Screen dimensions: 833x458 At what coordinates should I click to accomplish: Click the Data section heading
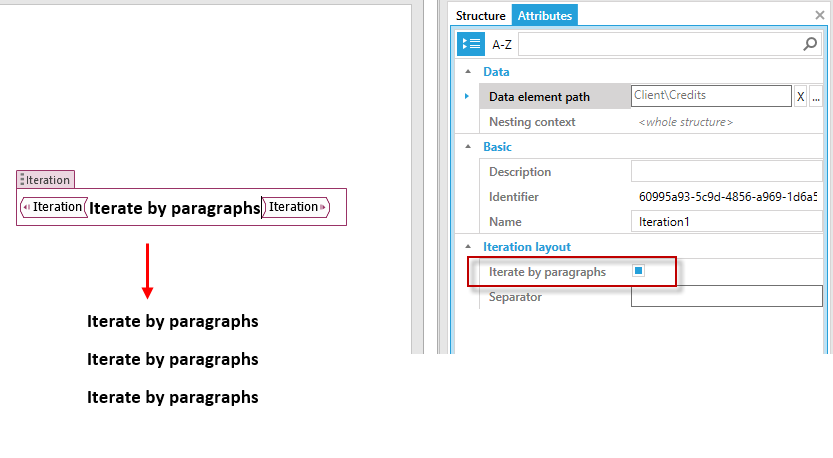(496, 72)
